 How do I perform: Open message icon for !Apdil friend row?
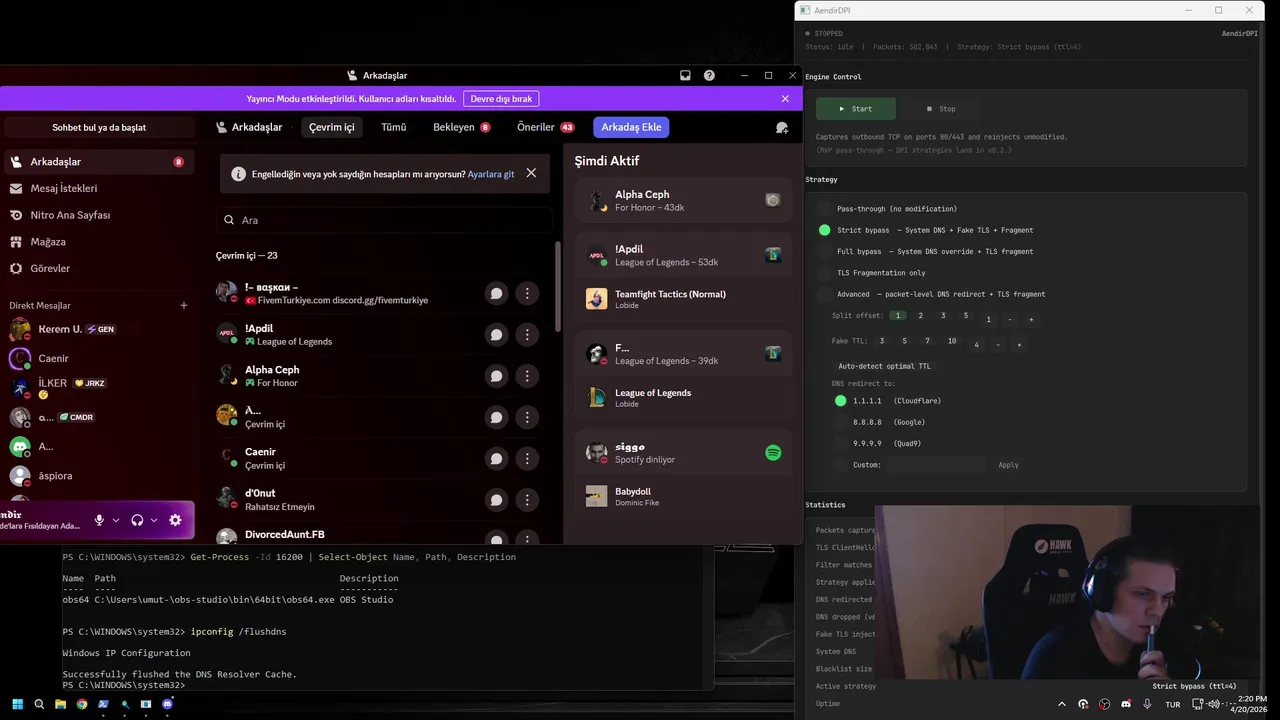496,335
